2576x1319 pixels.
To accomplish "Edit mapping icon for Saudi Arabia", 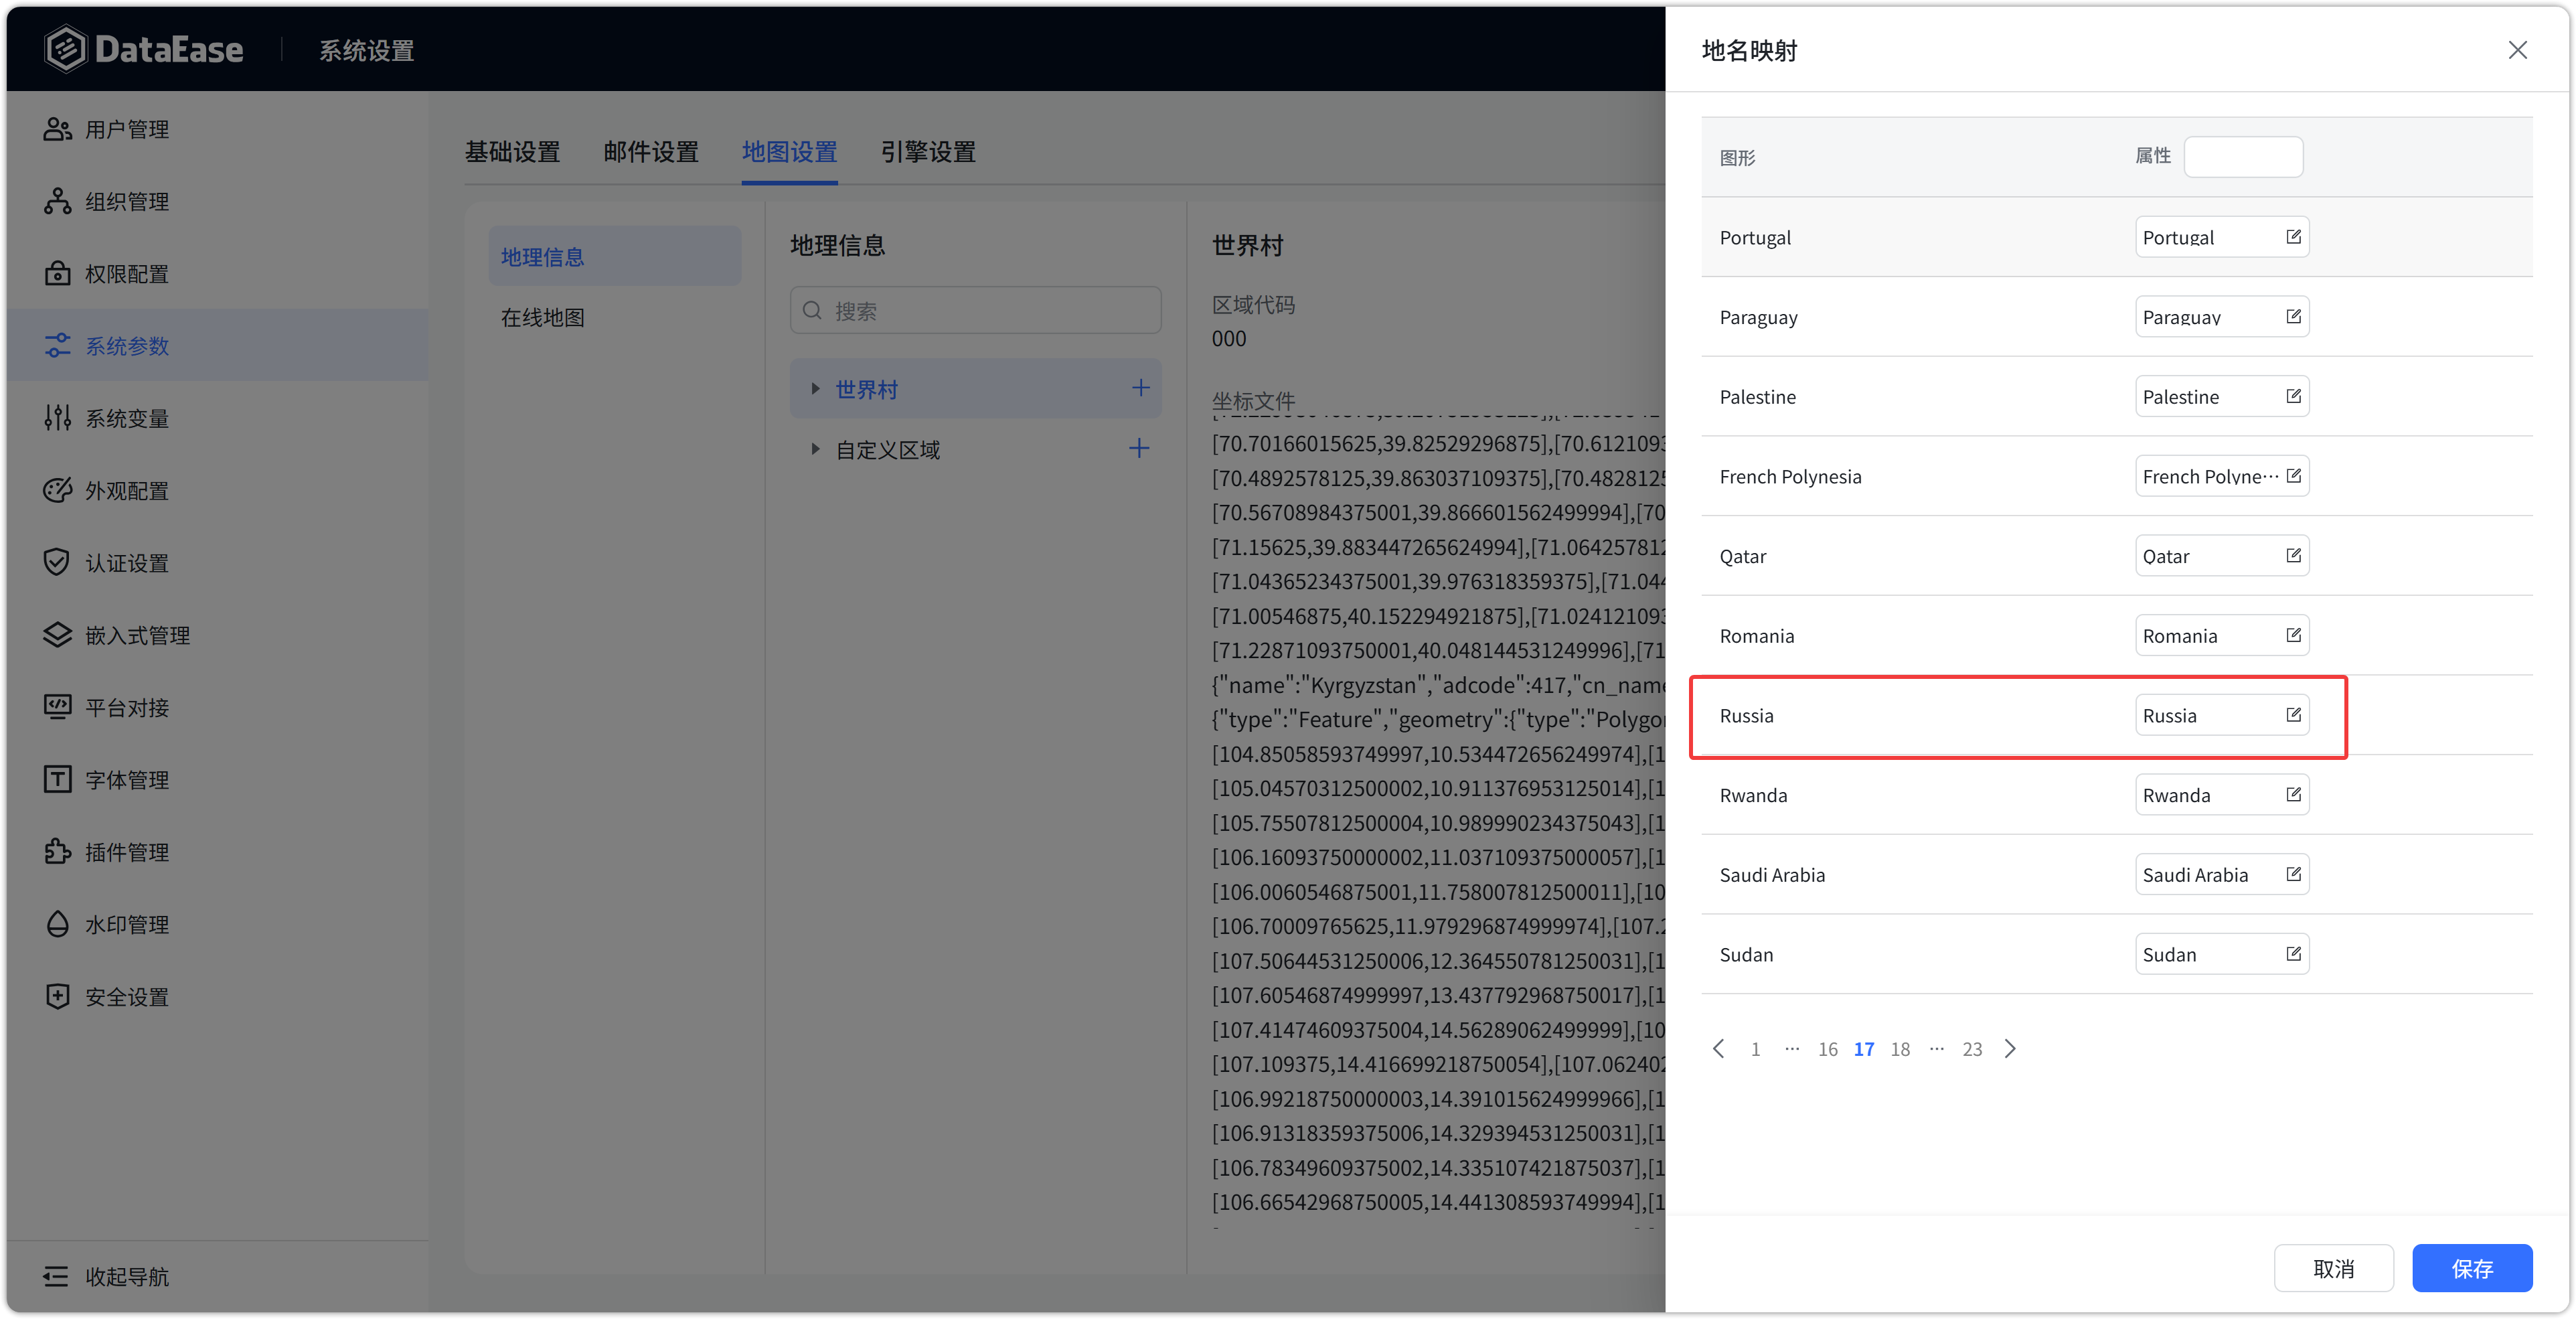I will click(x=2293, y=874).
